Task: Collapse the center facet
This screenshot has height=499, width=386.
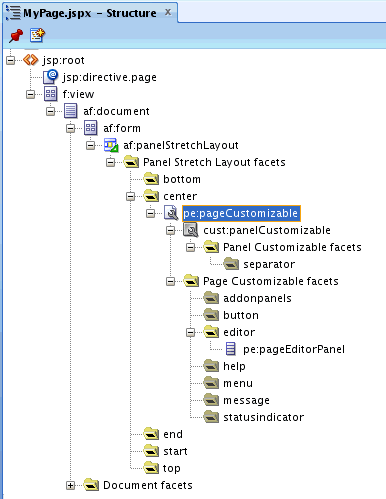Action: 131,196
